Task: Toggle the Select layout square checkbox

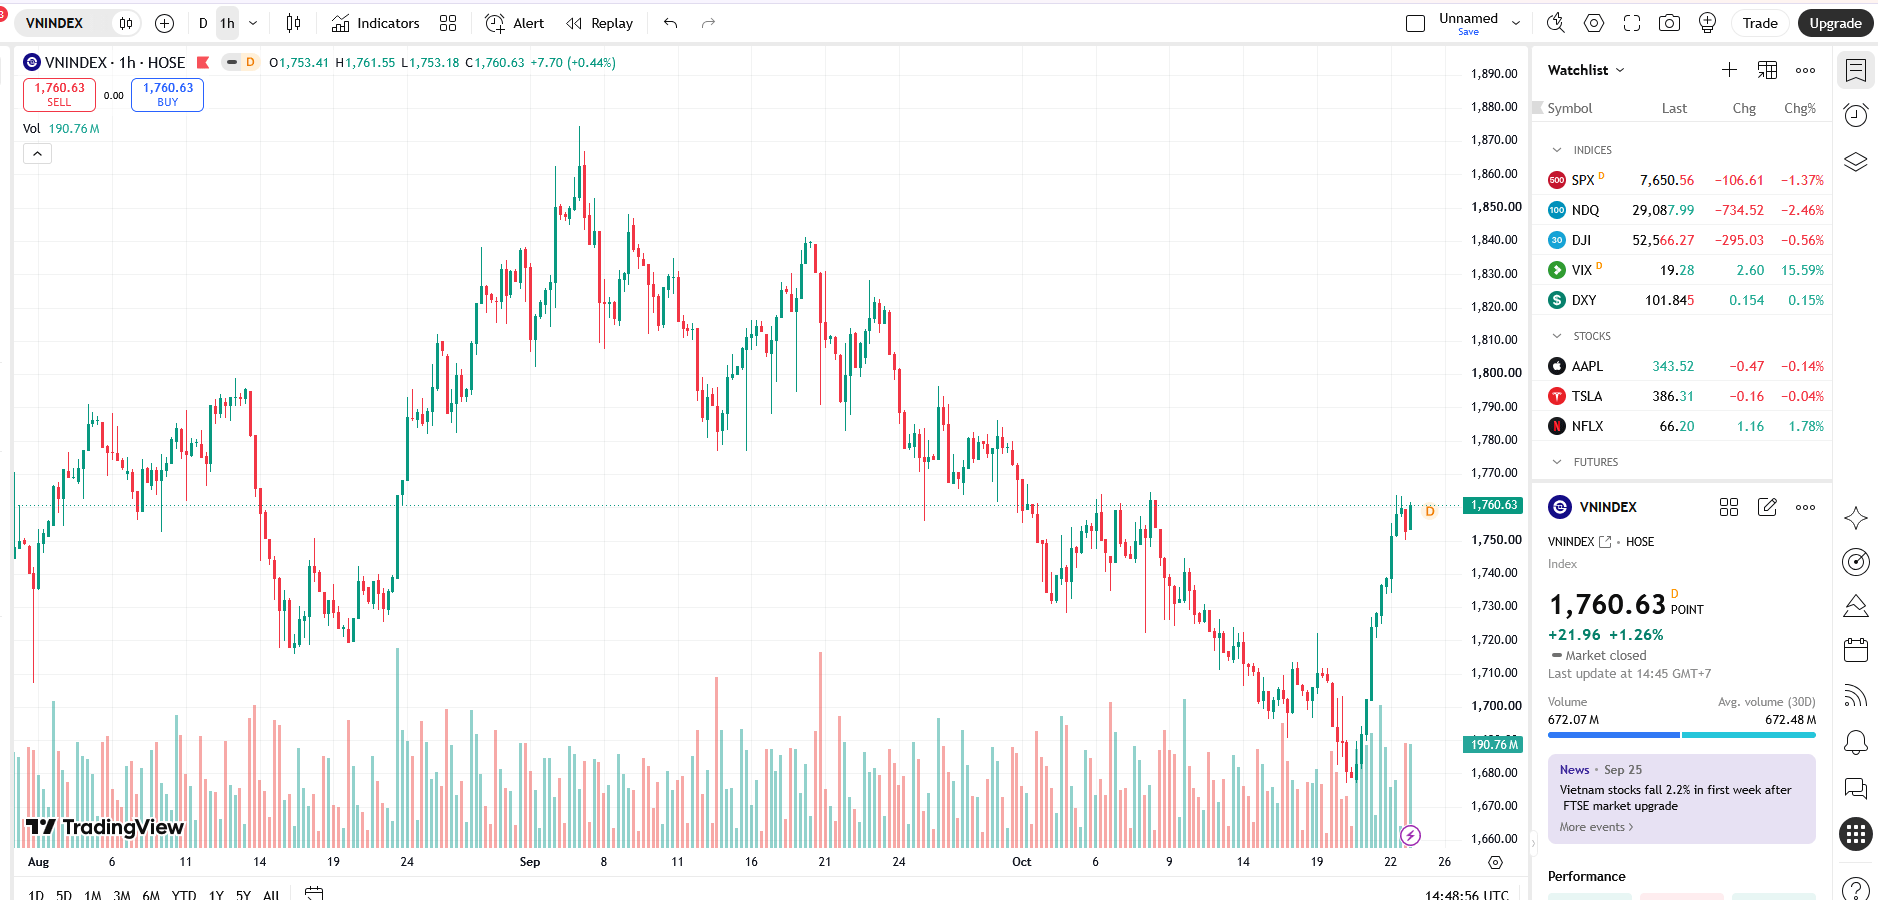Action: [1415, 23]
